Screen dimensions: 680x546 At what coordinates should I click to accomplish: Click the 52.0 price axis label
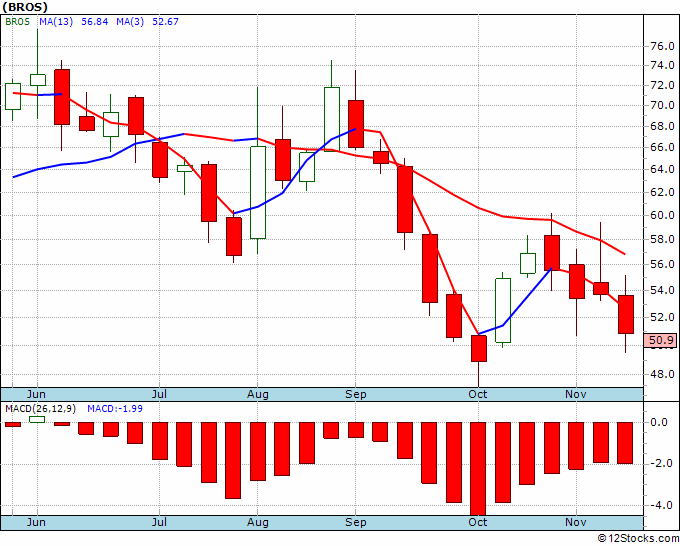(662, 317)
